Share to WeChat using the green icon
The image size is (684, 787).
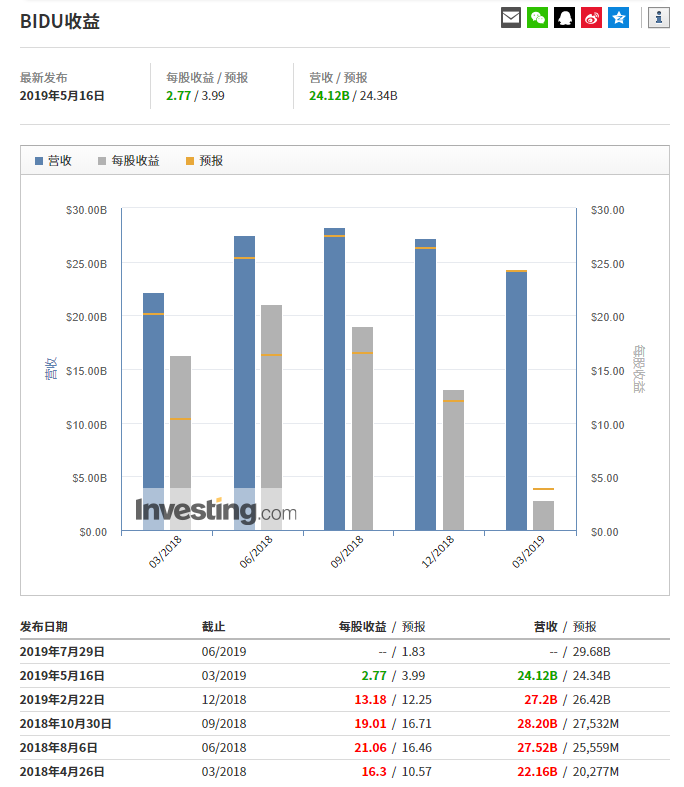click(x=538, y=18)
